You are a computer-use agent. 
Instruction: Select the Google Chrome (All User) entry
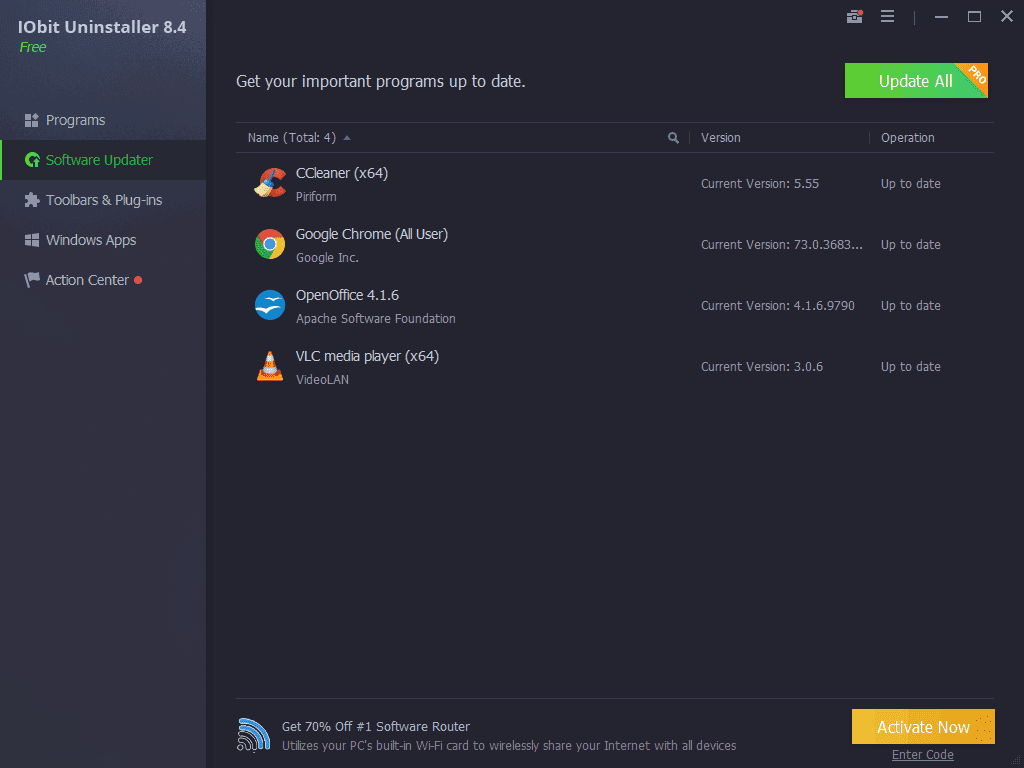[372, 234]
